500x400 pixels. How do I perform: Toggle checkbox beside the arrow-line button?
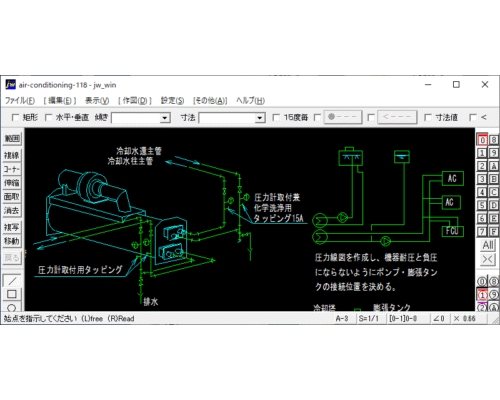pos(371,117)
